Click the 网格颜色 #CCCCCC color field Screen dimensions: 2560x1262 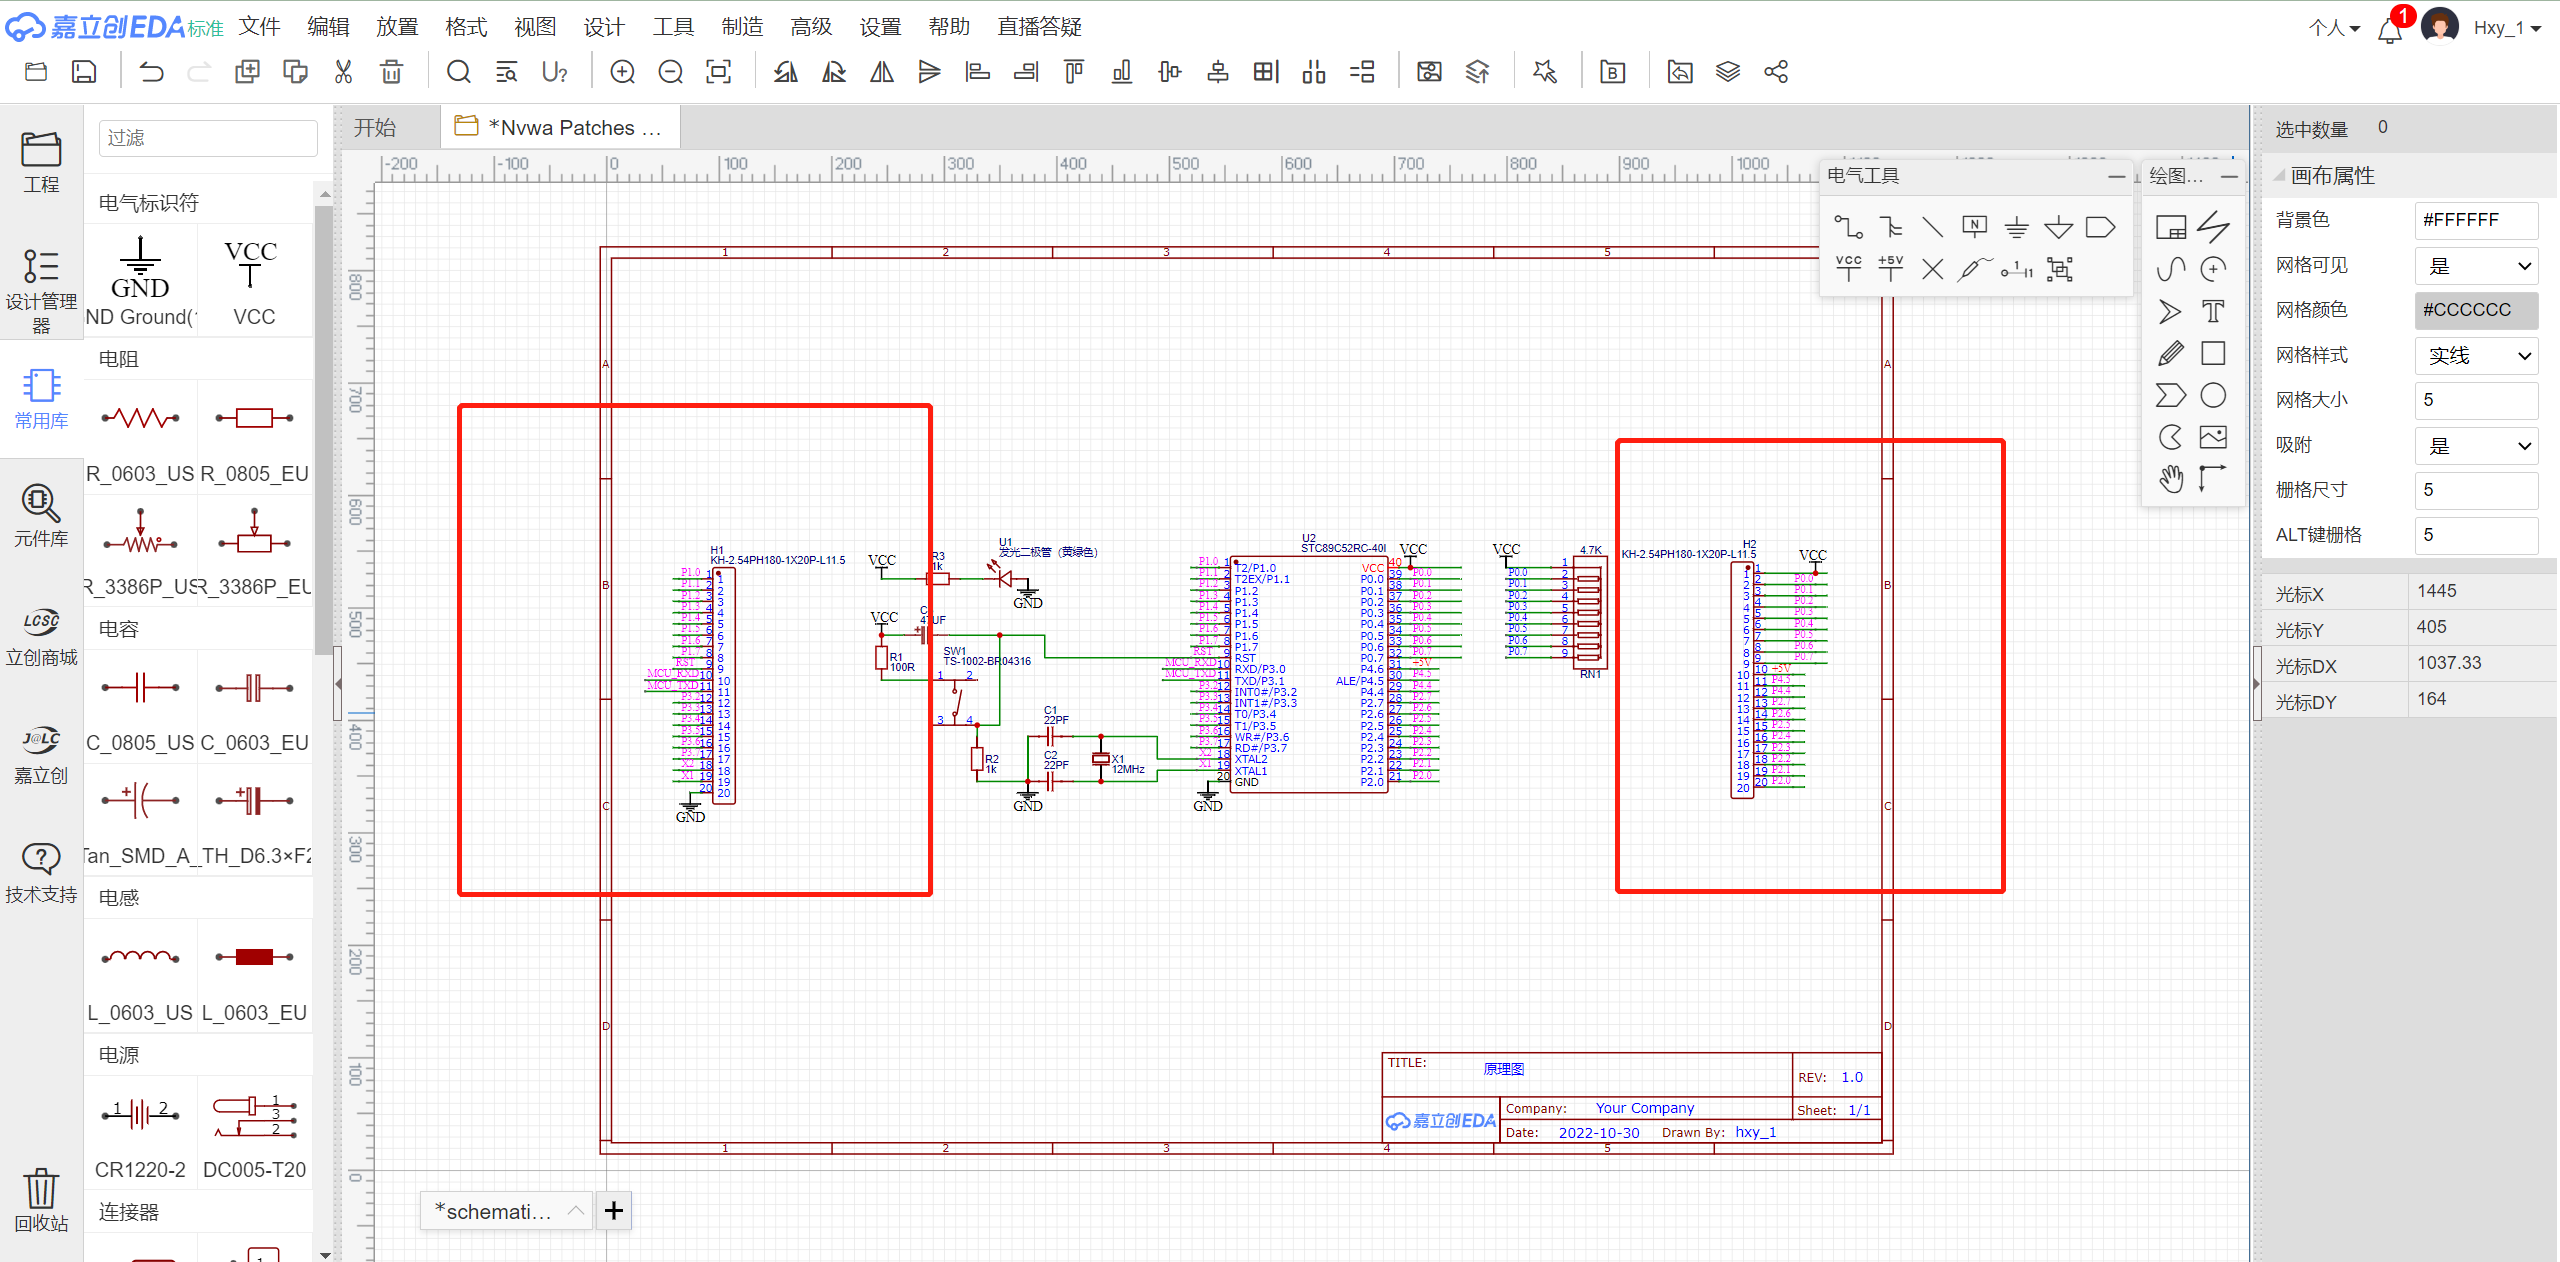tap(2476, 310)
